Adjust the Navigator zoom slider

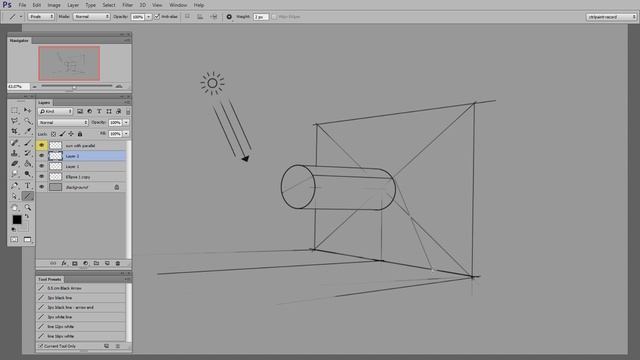click(75, 87)
